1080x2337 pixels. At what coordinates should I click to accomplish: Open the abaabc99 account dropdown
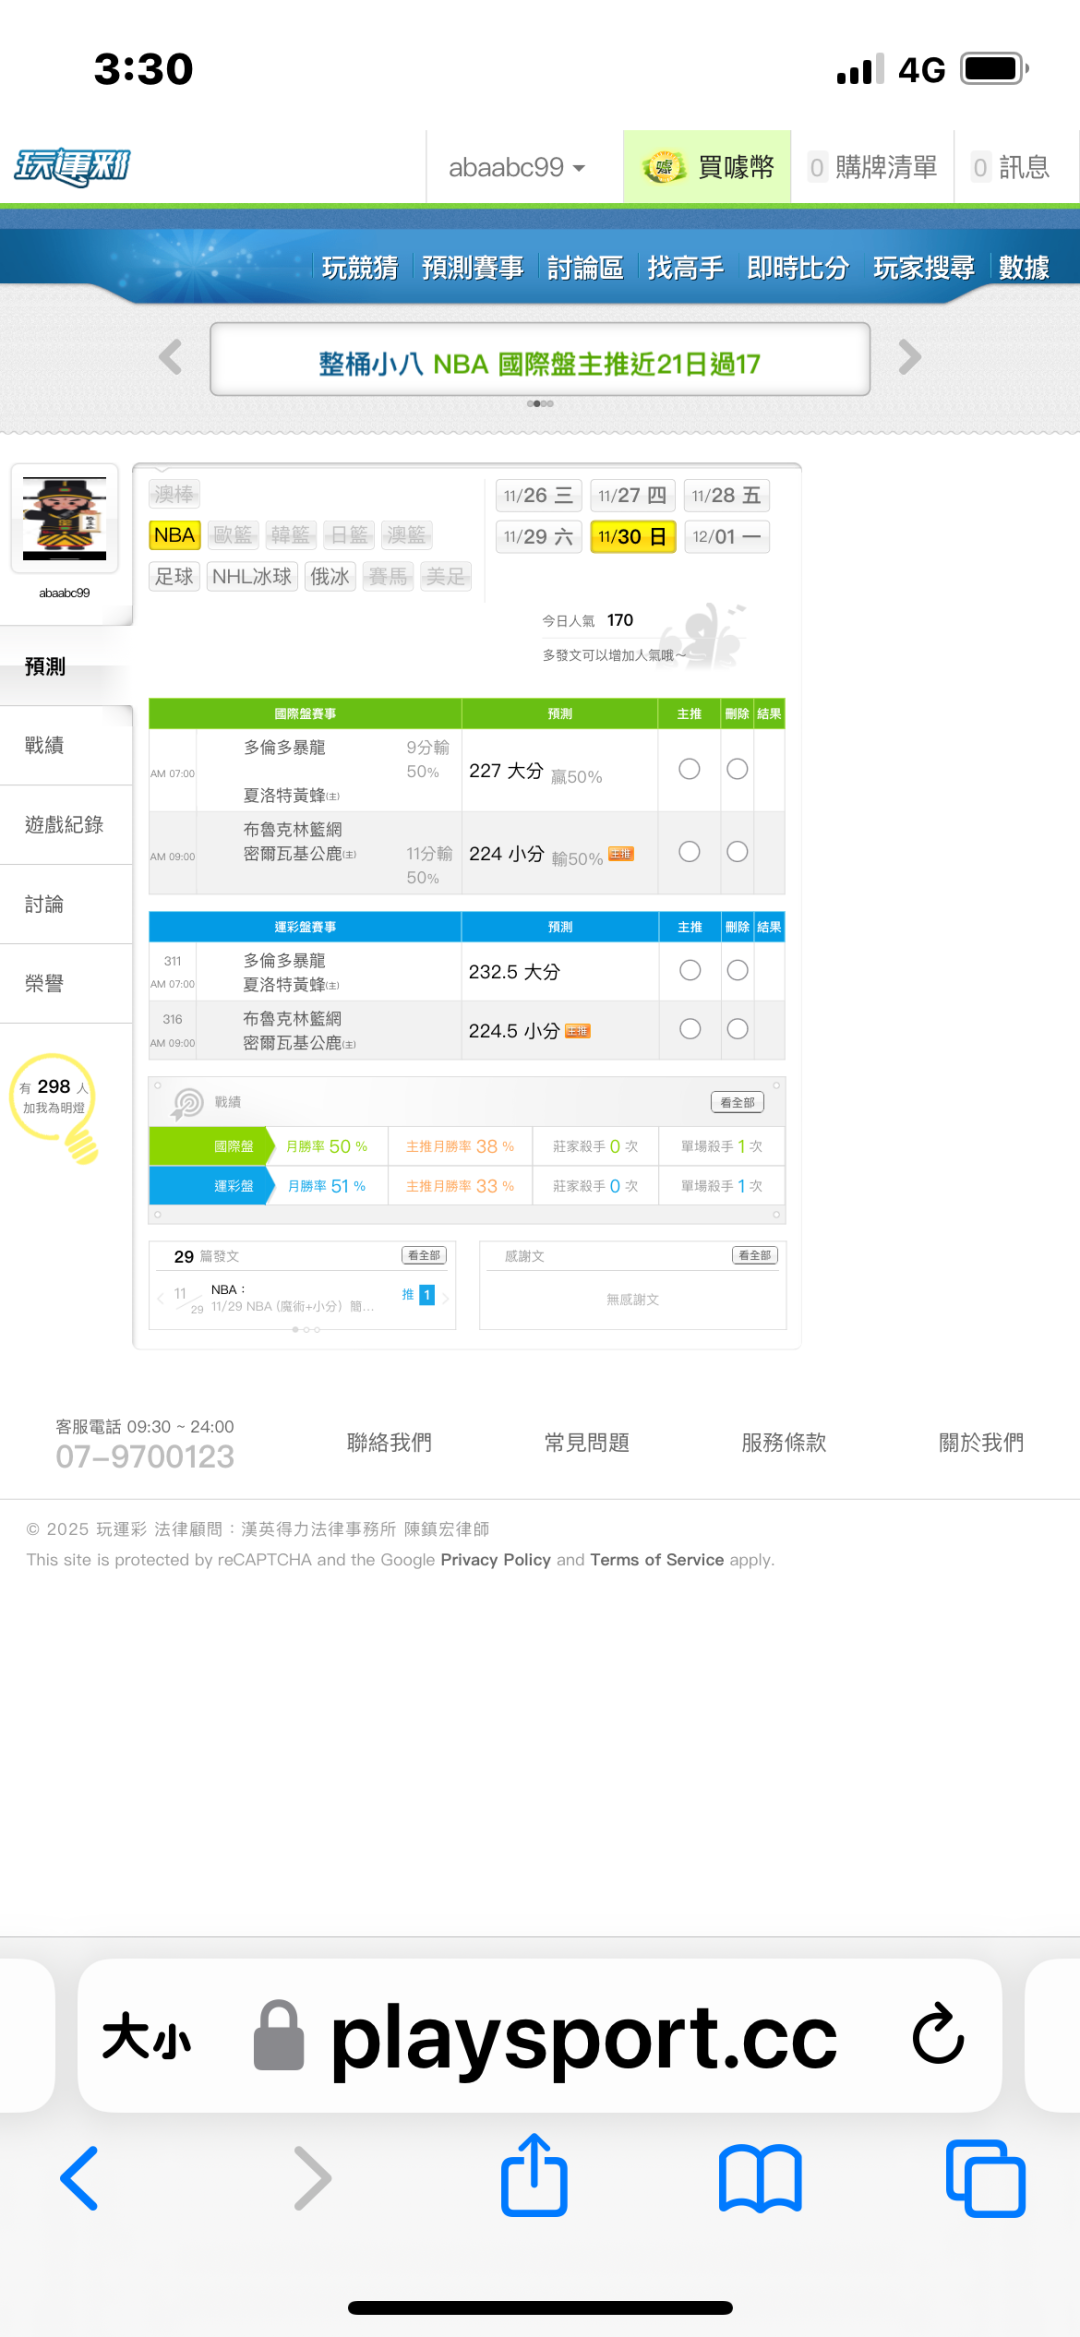pyautogui.click(x=516, y=167)
